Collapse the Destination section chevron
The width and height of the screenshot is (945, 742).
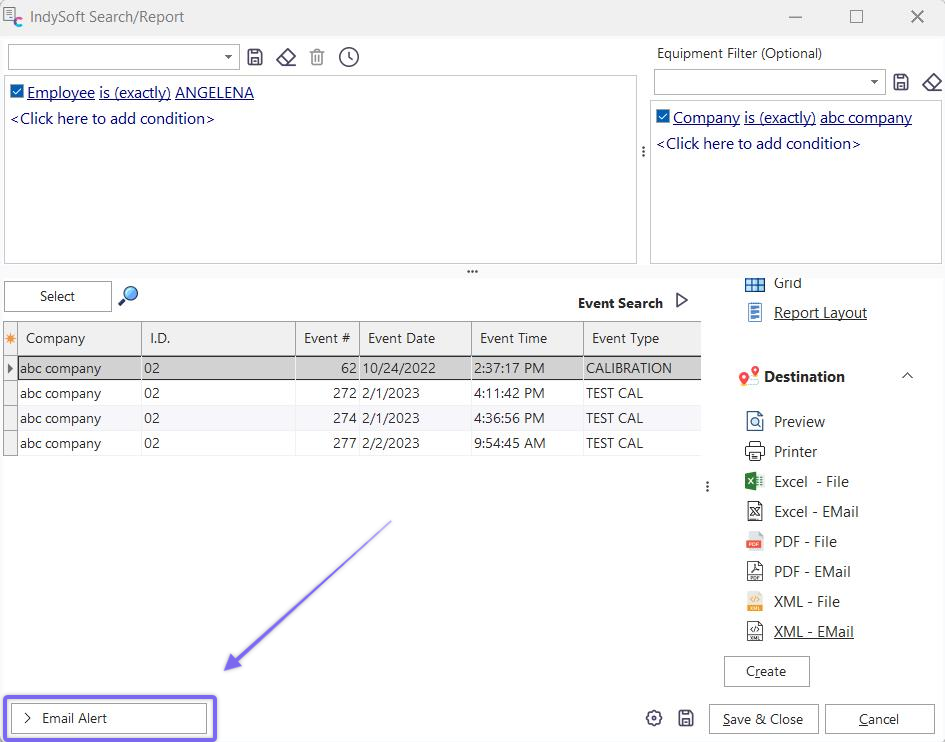(x=907, y=376)
